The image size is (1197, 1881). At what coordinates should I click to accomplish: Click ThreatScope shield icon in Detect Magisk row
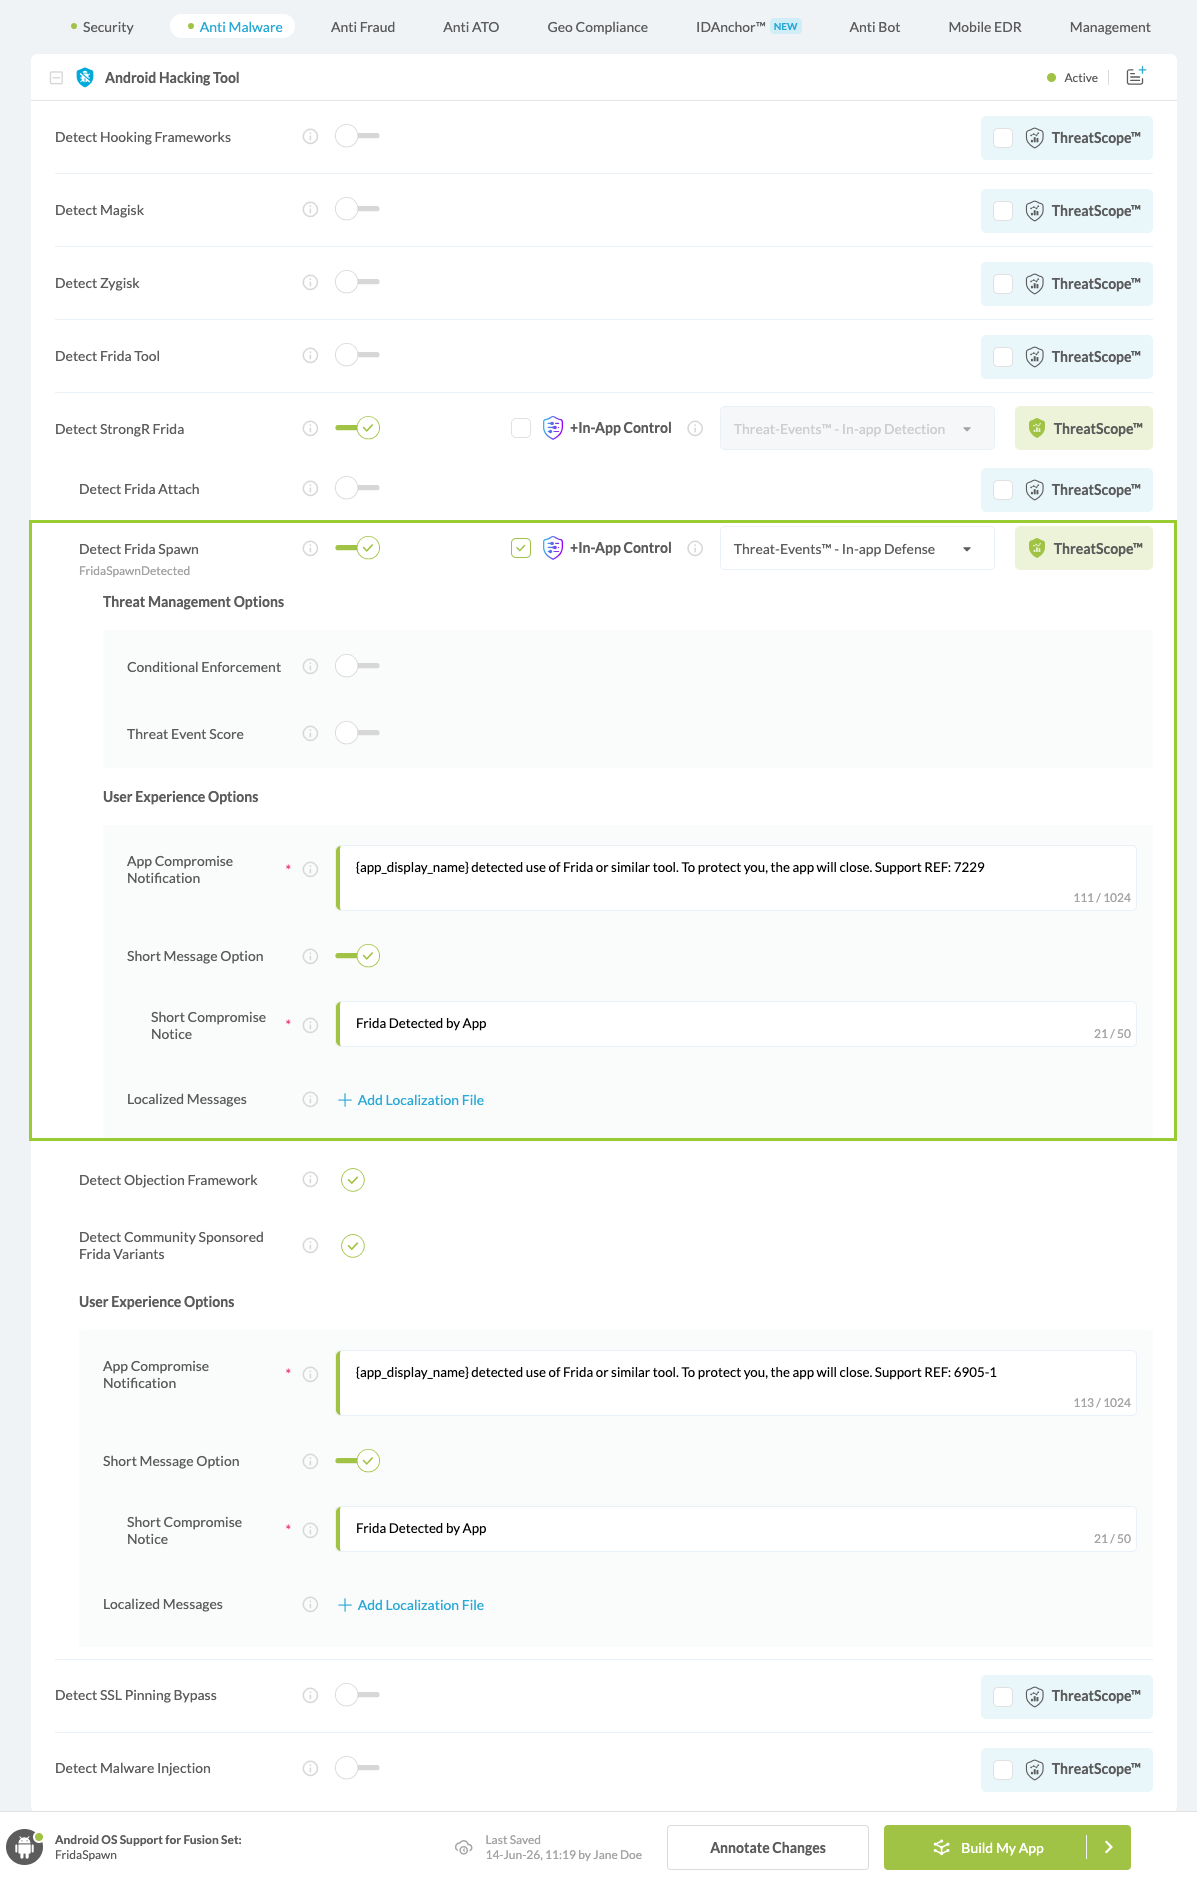tap(1035, 211)
